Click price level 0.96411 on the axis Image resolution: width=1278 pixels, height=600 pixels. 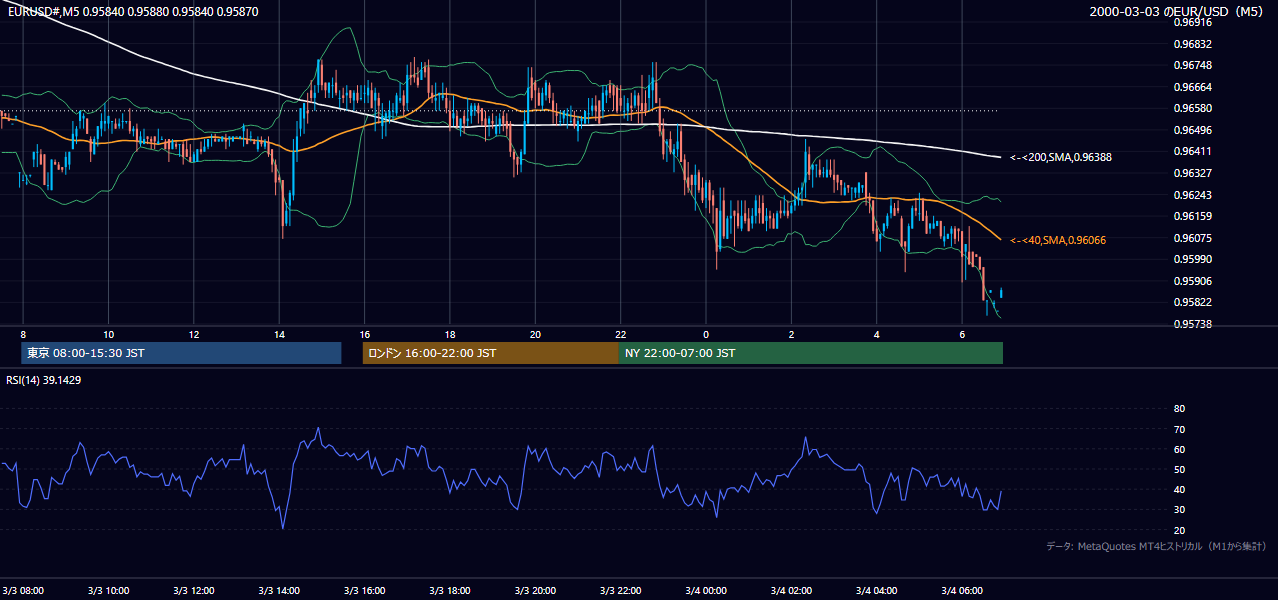coord(1192,151)
